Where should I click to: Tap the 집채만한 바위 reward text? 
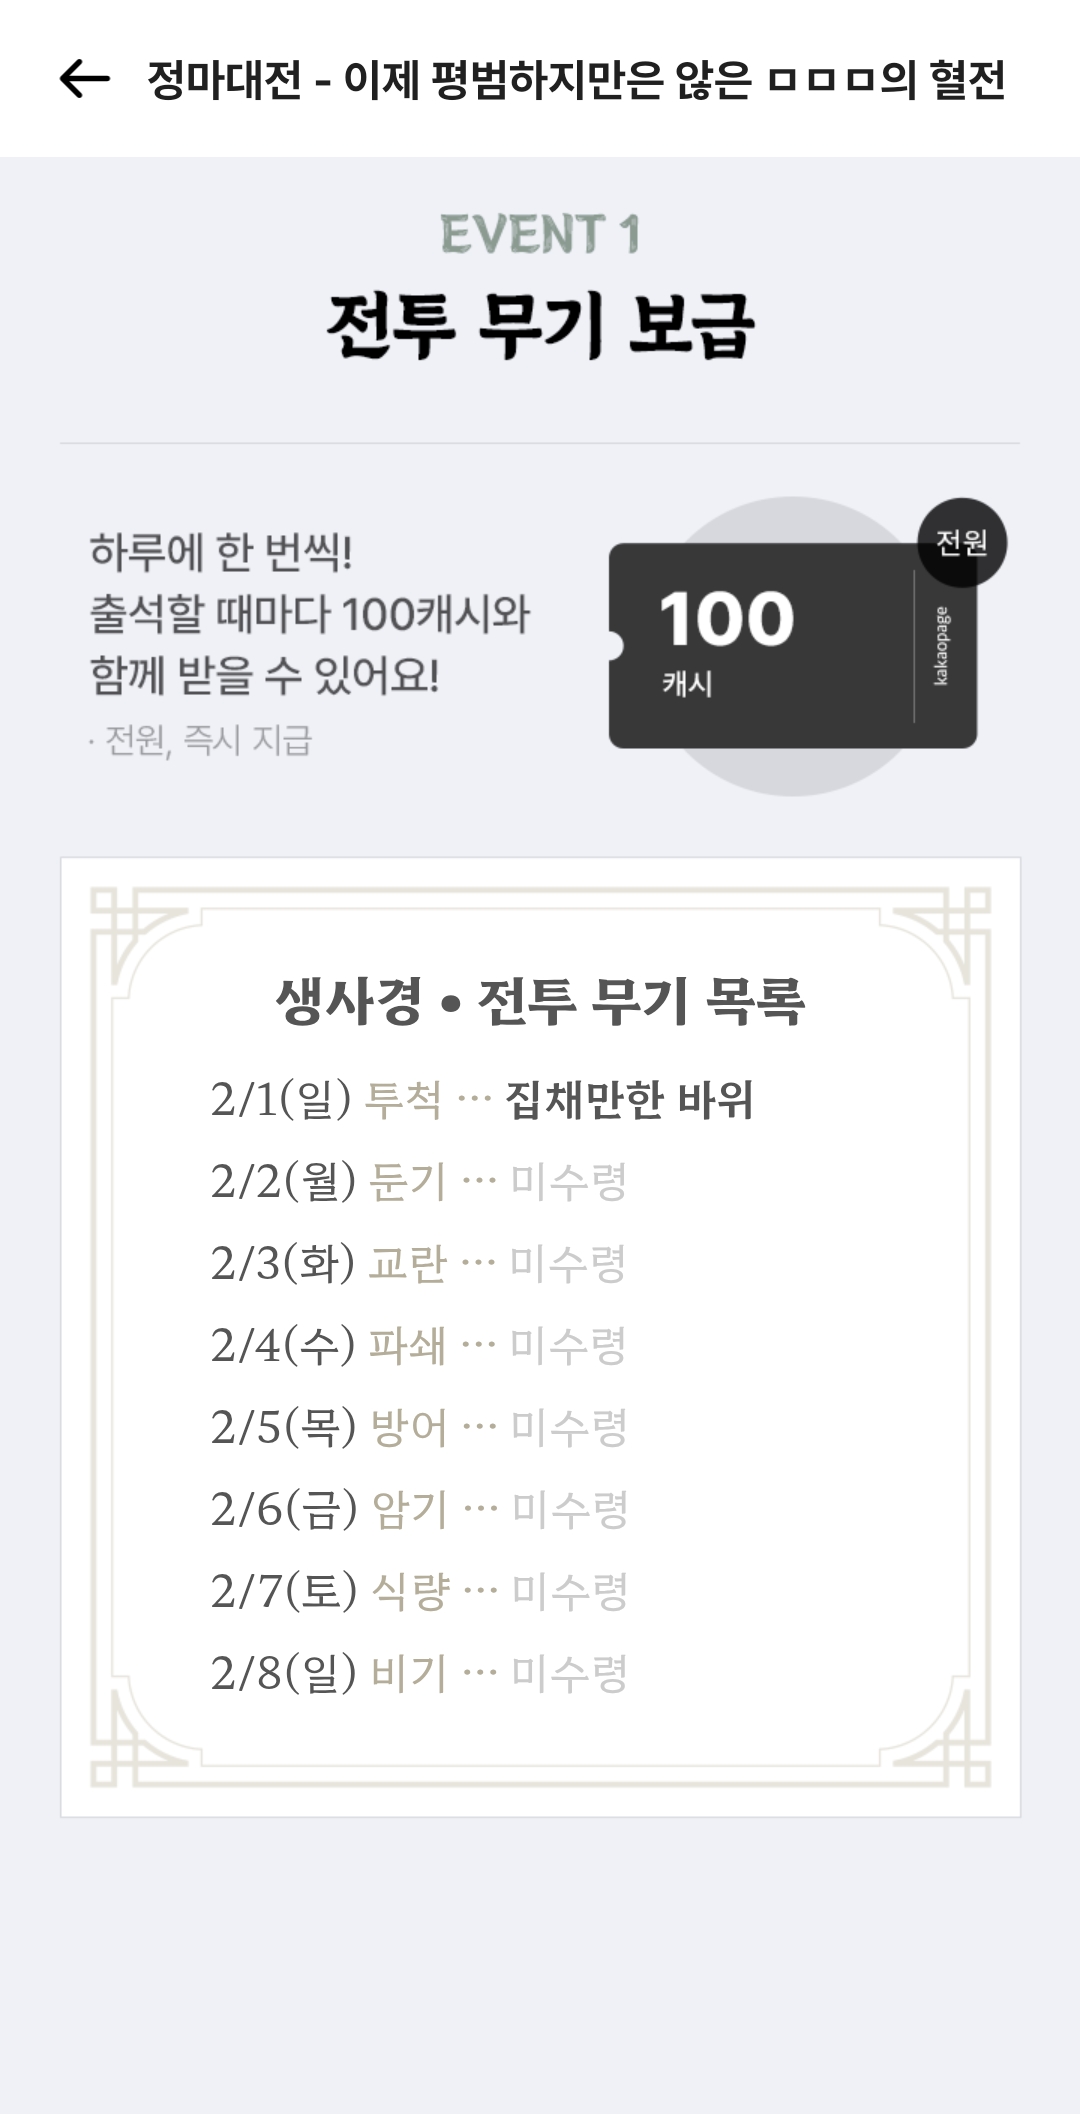tap(629, 1099)
